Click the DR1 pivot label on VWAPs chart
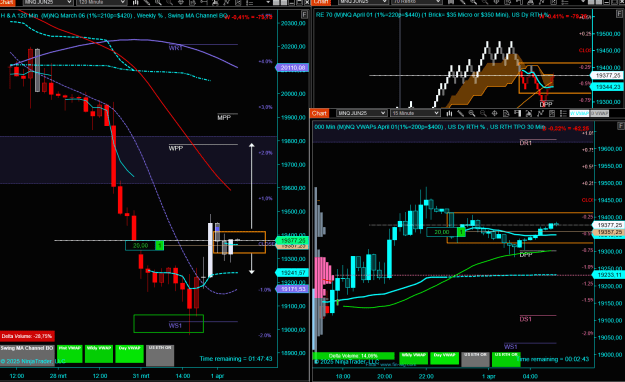This screenshot has height=382, width=625. tap(526, 143)
